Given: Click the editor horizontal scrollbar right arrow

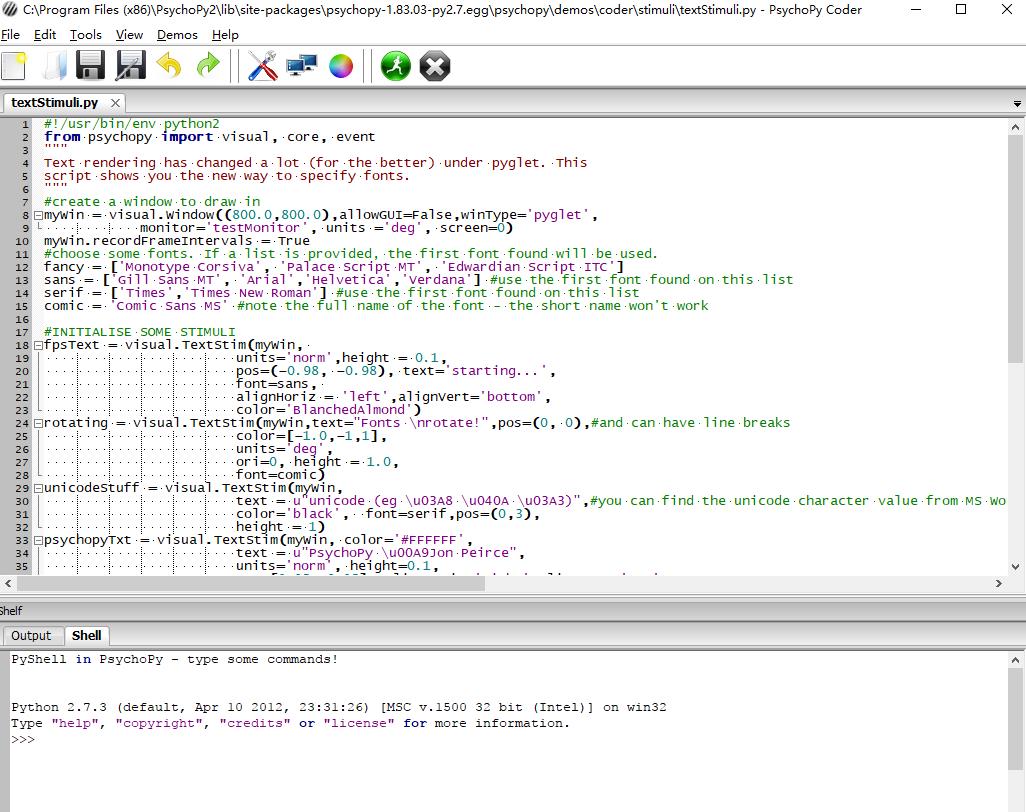Looking at the screenshot, I should pos(999,583).
